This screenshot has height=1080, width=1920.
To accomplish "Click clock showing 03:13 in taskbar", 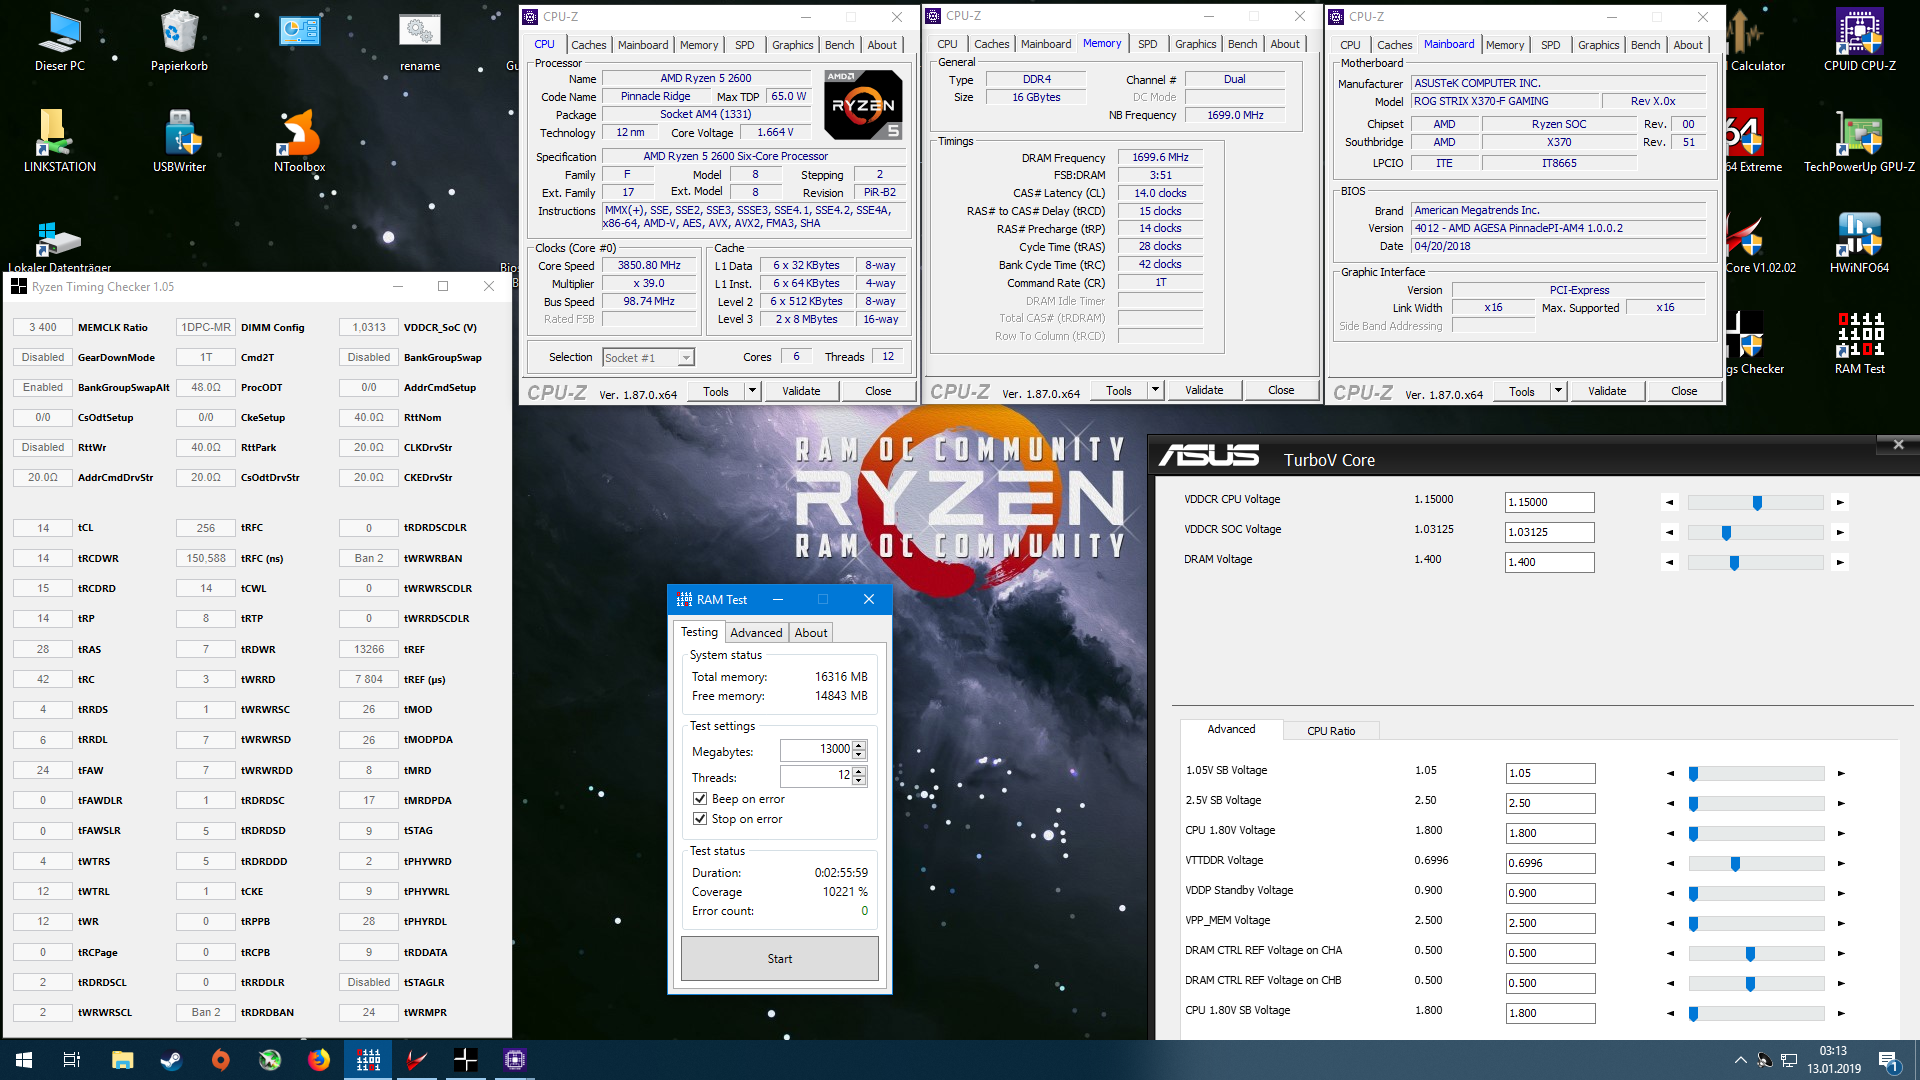I will (x=1834, y=1060).
